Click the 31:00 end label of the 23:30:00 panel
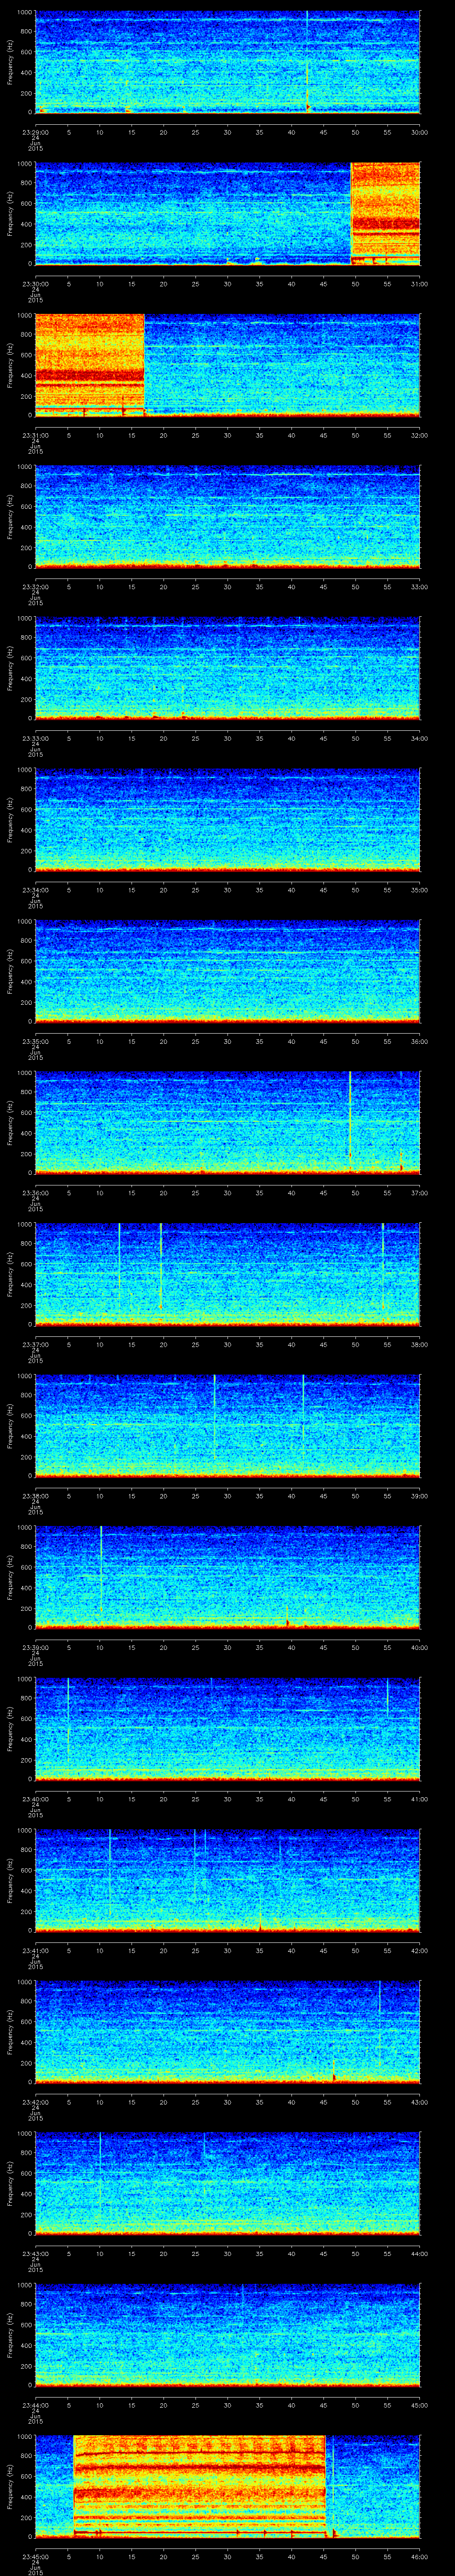The height and width of the screenshot is (2576, 455). pos(420,284)
